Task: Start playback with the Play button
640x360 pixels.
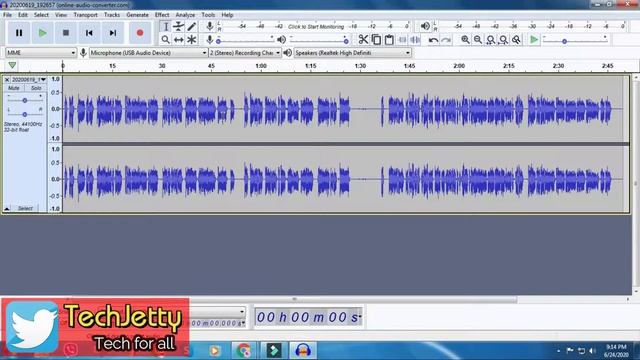Action: 42,33
